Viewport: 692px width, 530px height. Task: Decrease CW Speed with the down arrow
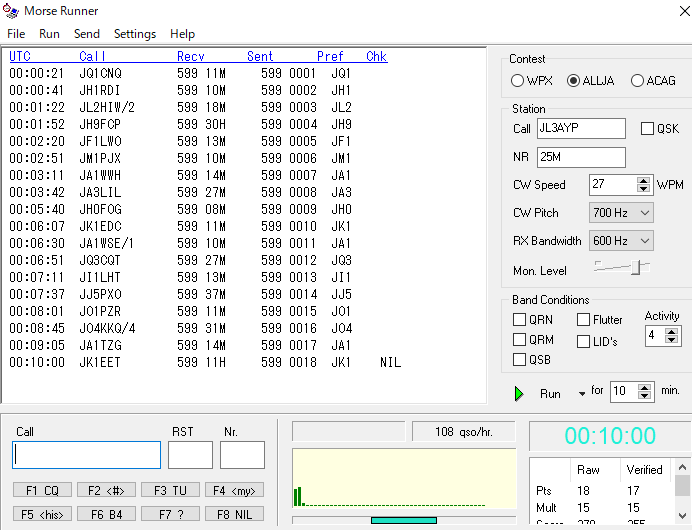point(643,189)
